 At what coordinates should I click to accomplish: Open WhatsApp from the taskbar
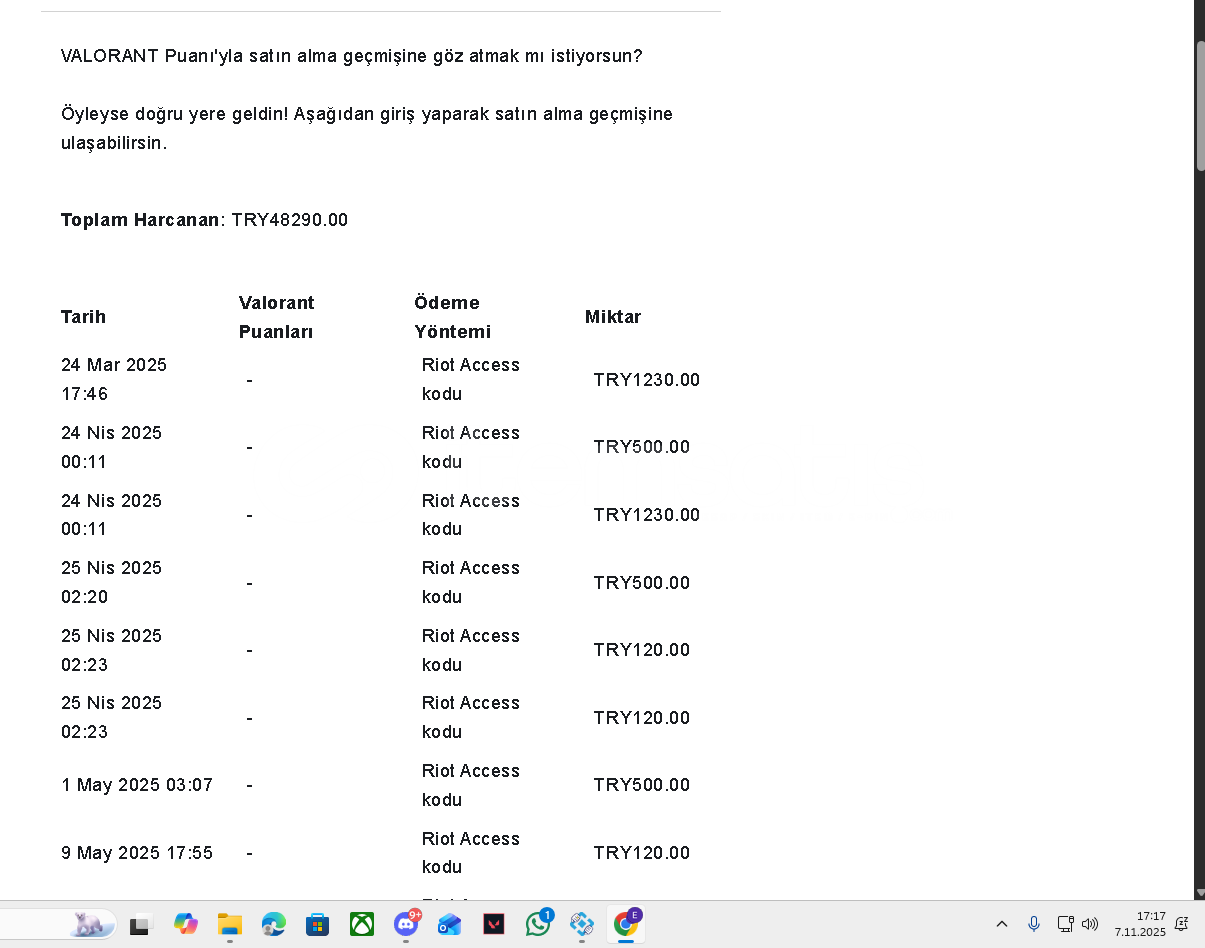click(x=539, y=923)
